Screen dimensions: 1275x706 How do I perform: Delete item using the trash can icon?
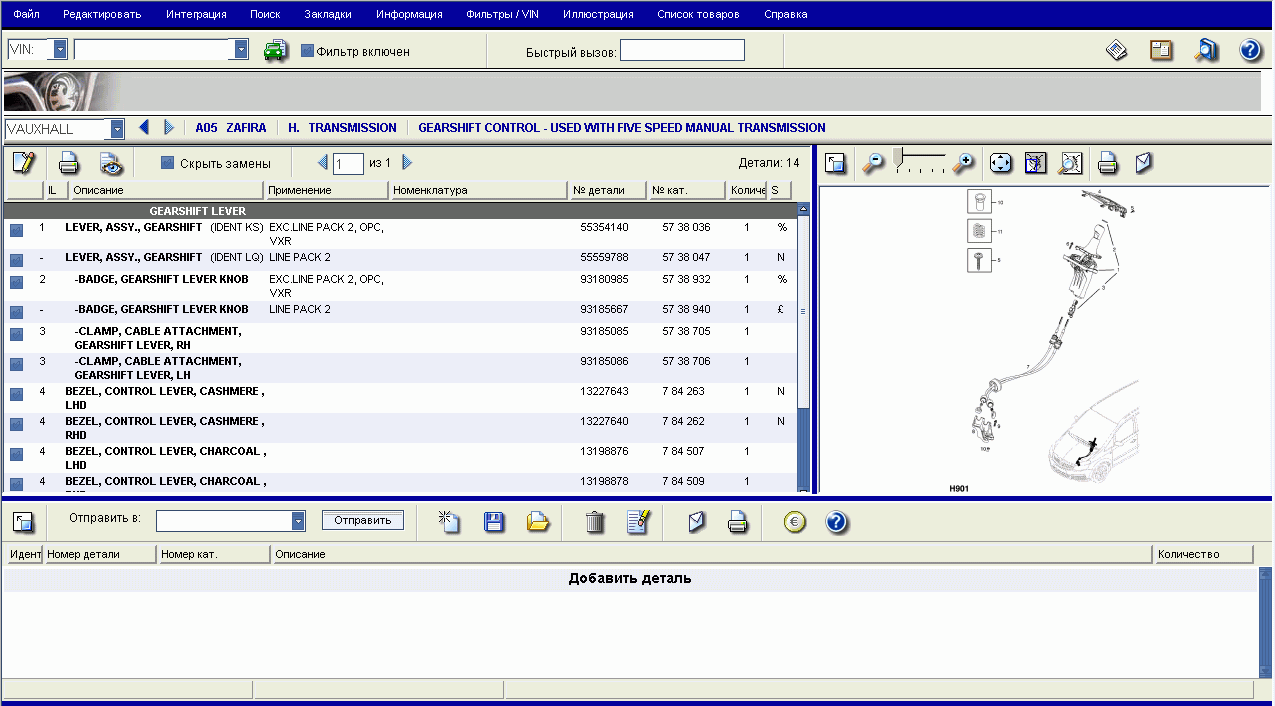pyautogui.click(x=595, y=521)
